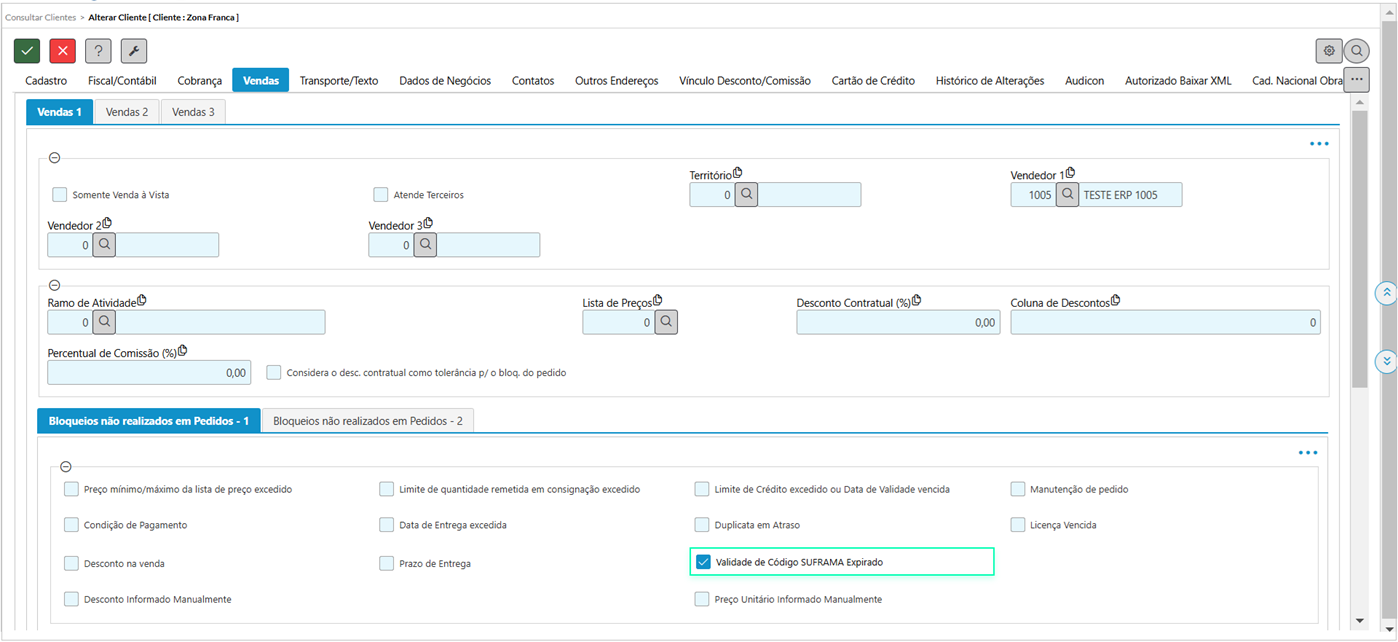
Task: Enable Somente Venda à Vista checkbox
Action: pos(60,195)
